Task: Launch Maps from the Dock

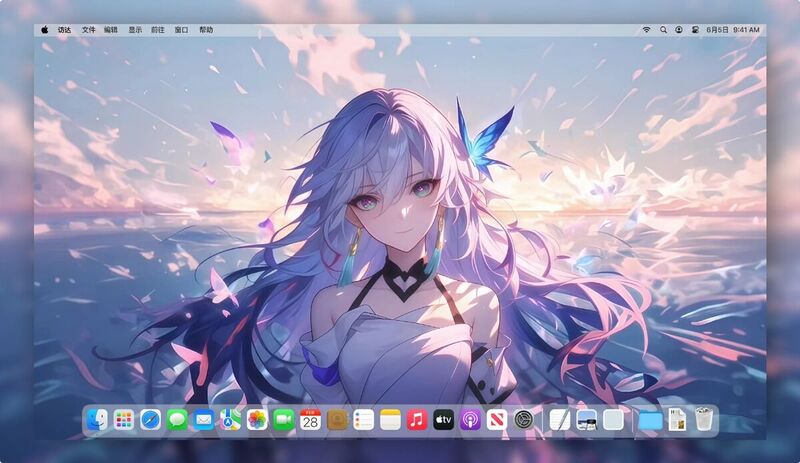Action: point(231,420)
